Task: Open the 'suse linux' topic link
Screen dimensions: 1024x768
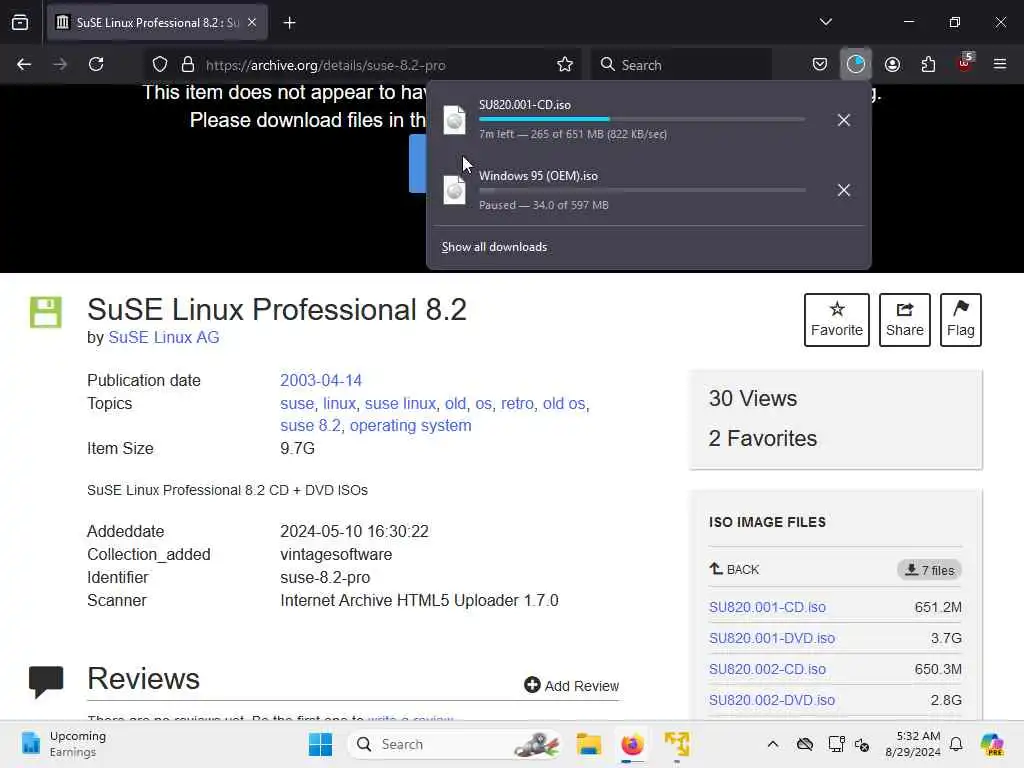Action: tap(400, 404)
